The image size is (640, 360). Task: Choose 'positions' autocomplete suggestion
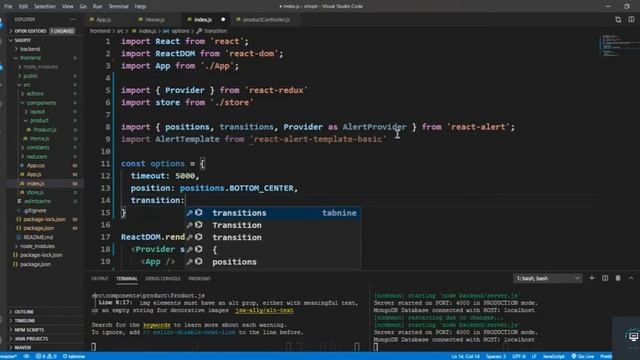tap(273, 262)
